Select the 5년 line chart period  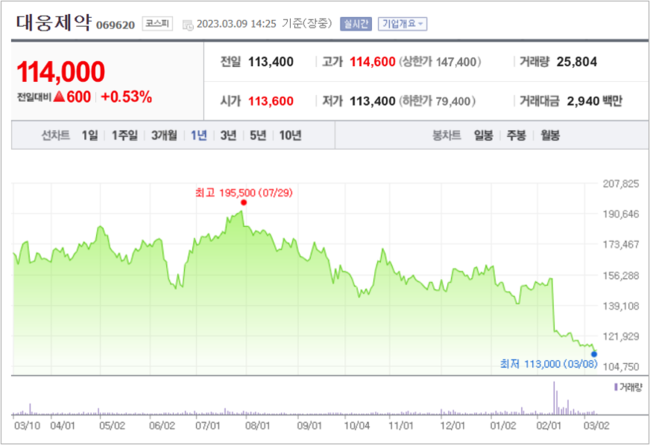click(257, 135)
